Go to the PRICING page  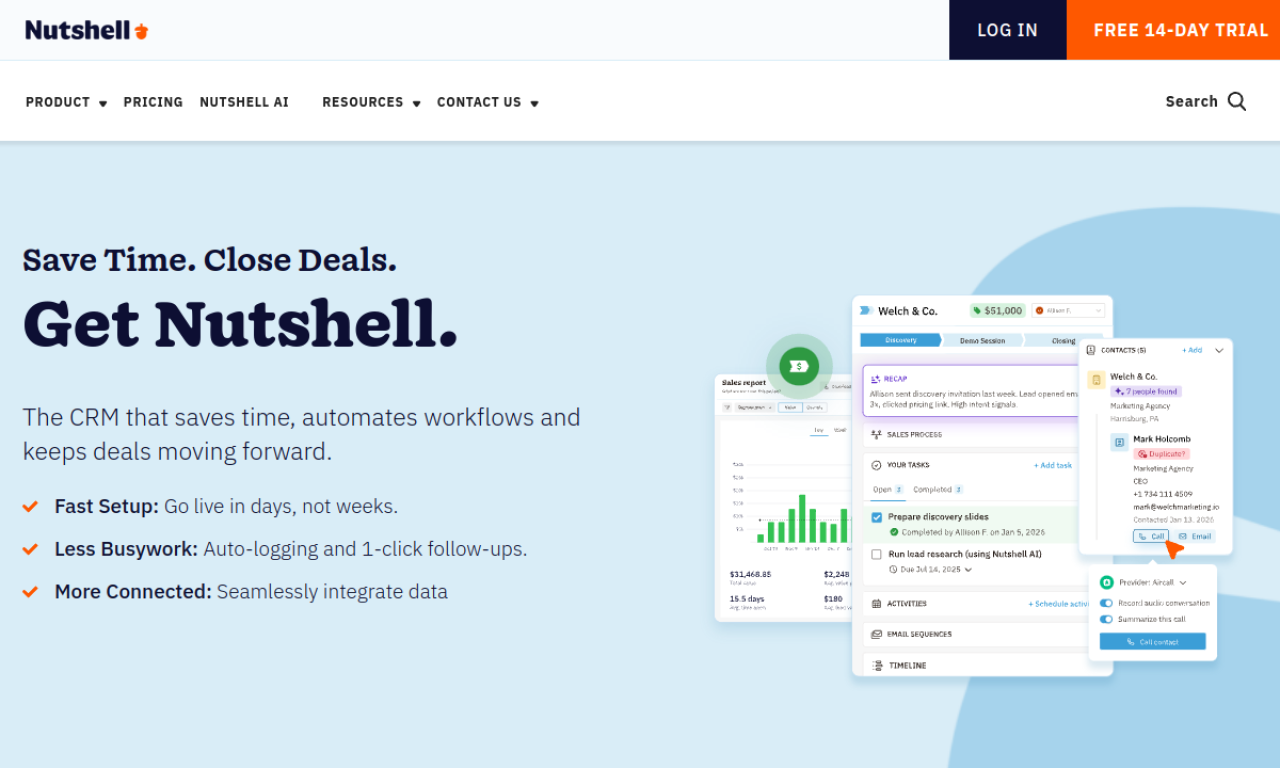[x=153, y=102]
